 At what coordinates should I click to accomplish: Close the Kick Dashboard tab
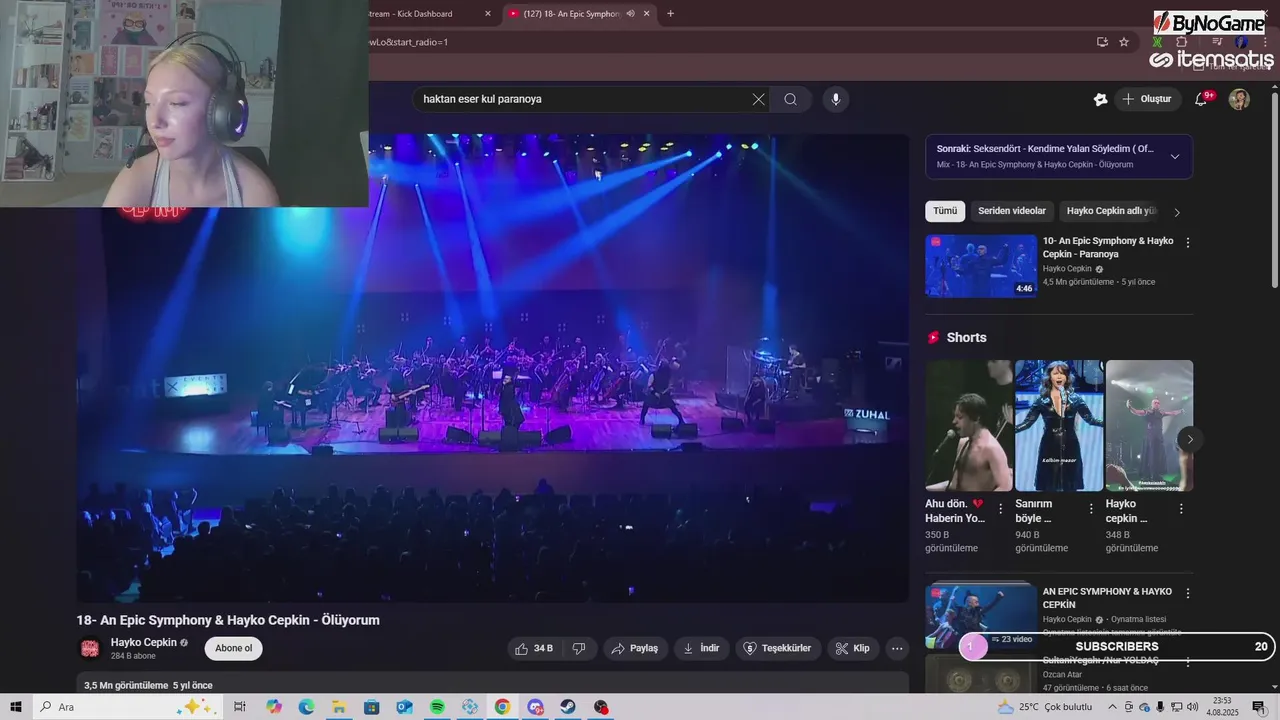tap(488, 14)
